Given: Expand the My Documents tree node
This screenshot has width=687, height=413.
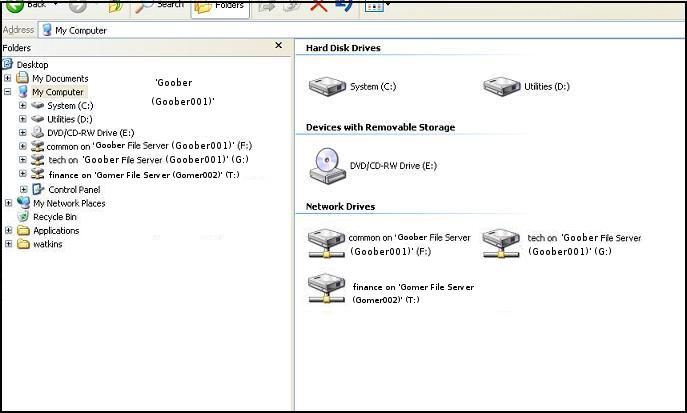Looking at the screenshot, I should click(8, 78).
